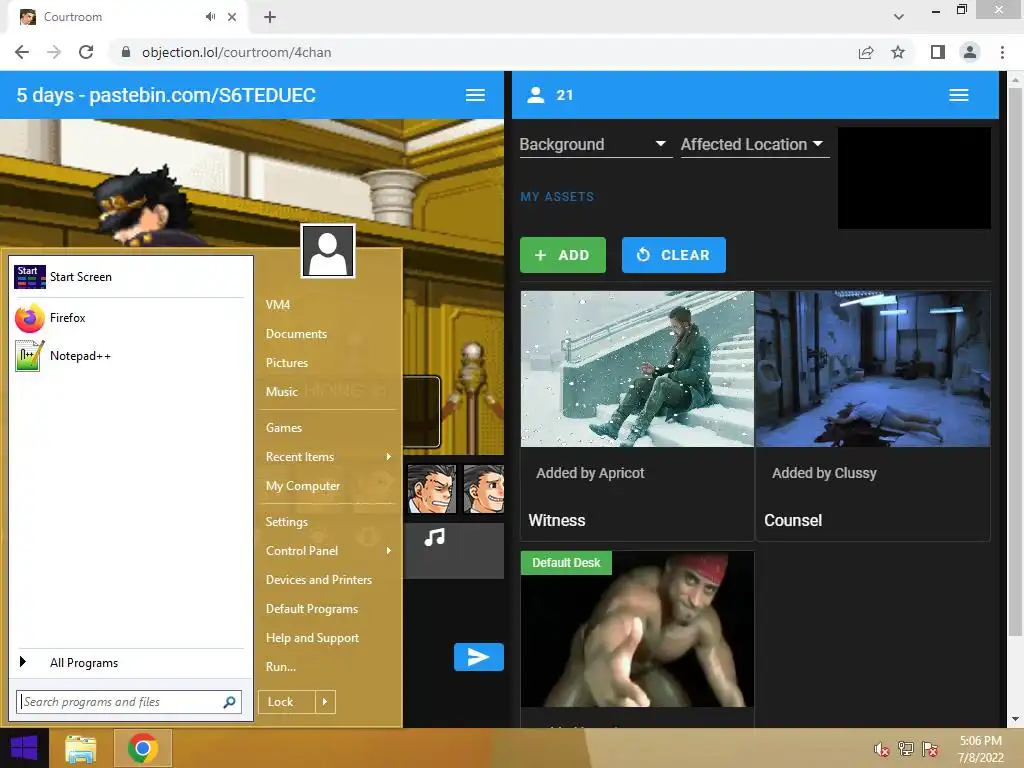The height and width of the screenshot is (768, 1024).
Task: Open Music from the start menu
Action: click(x=281, y=392)
